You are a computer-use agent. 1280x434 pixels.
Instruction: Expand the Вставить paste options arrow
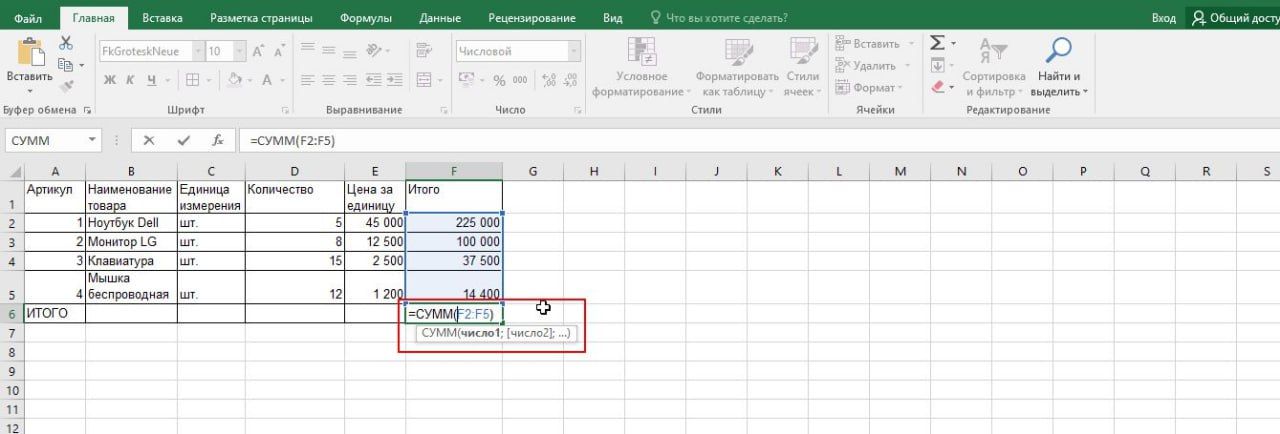click(30, 90)
